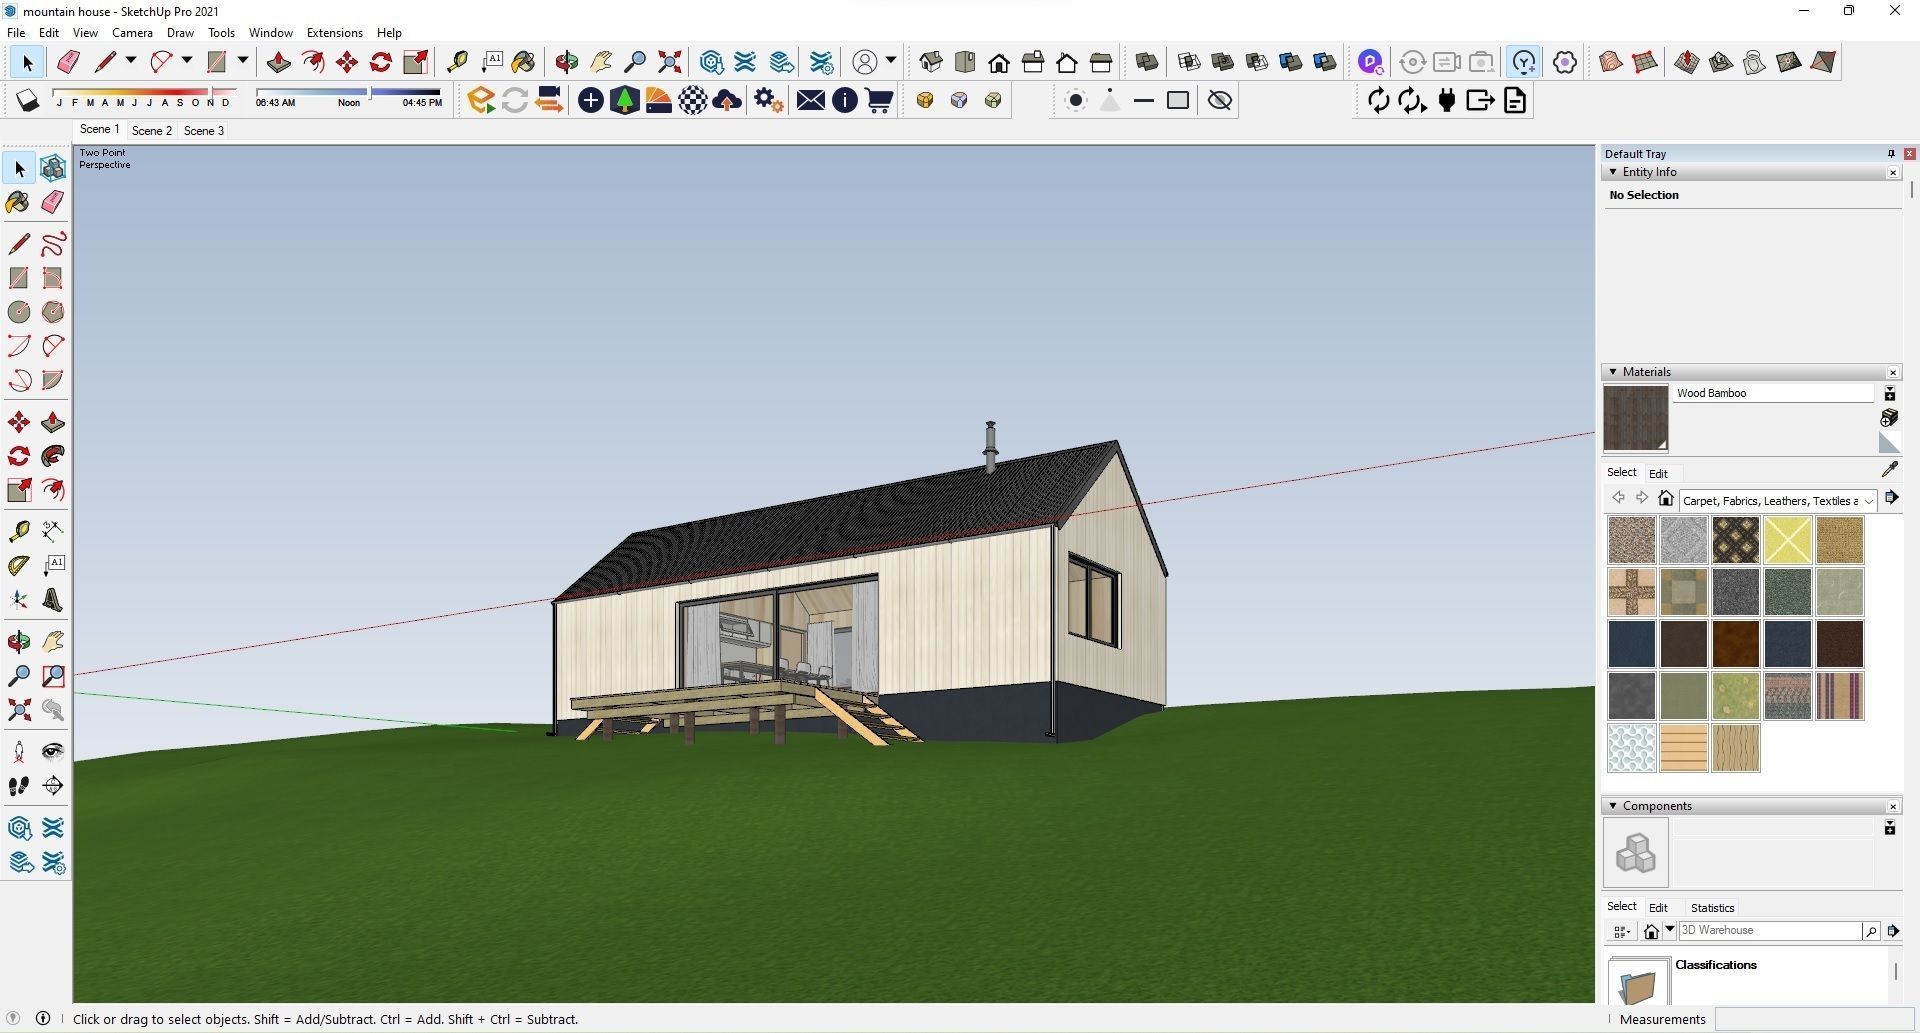Select the Push/Pull tool in top toolbar

[278, 62]
